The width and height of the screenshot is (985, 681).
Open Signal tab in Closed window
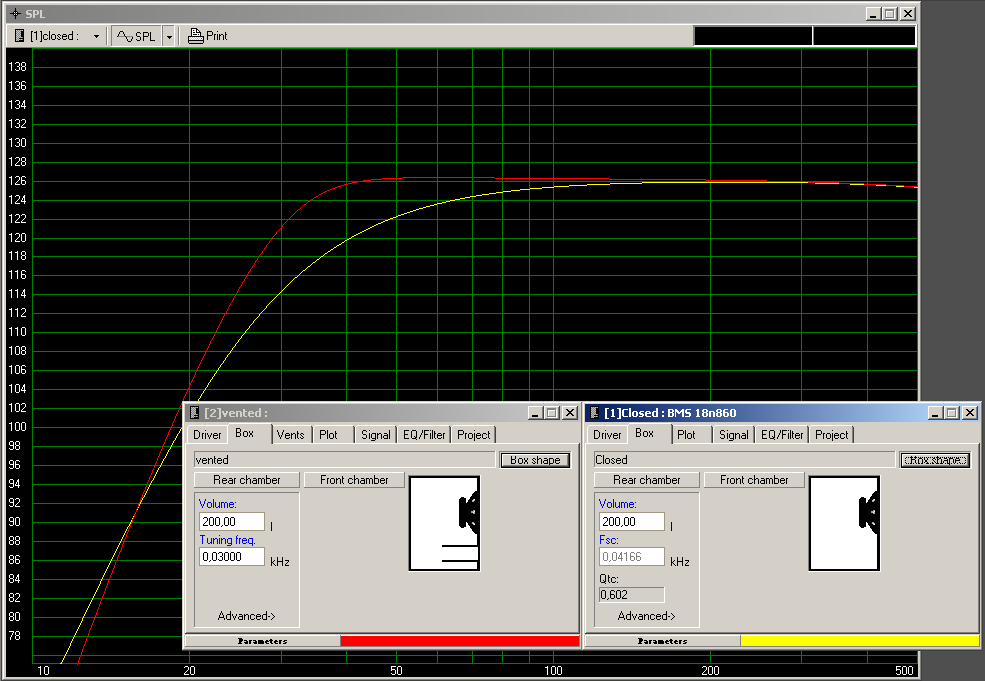point(734,435)
